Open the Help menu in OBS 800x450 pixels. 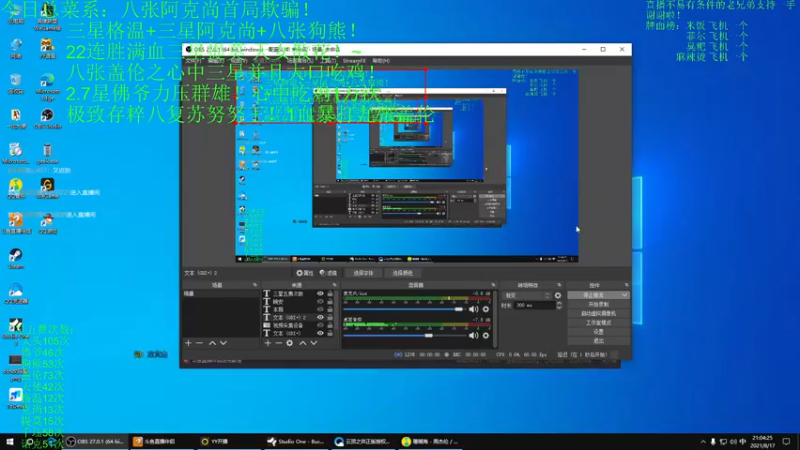point(381,61)
